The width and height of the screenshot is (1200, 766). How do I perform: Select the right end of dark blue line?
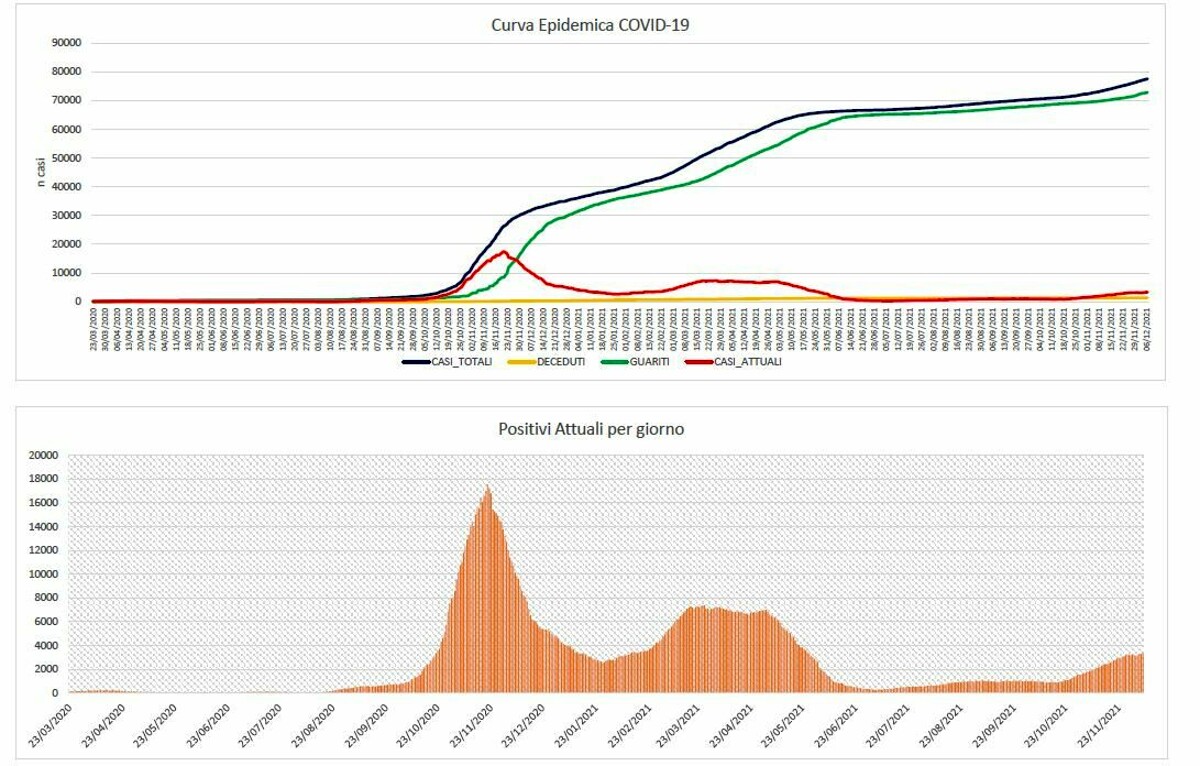(1146, 79)
